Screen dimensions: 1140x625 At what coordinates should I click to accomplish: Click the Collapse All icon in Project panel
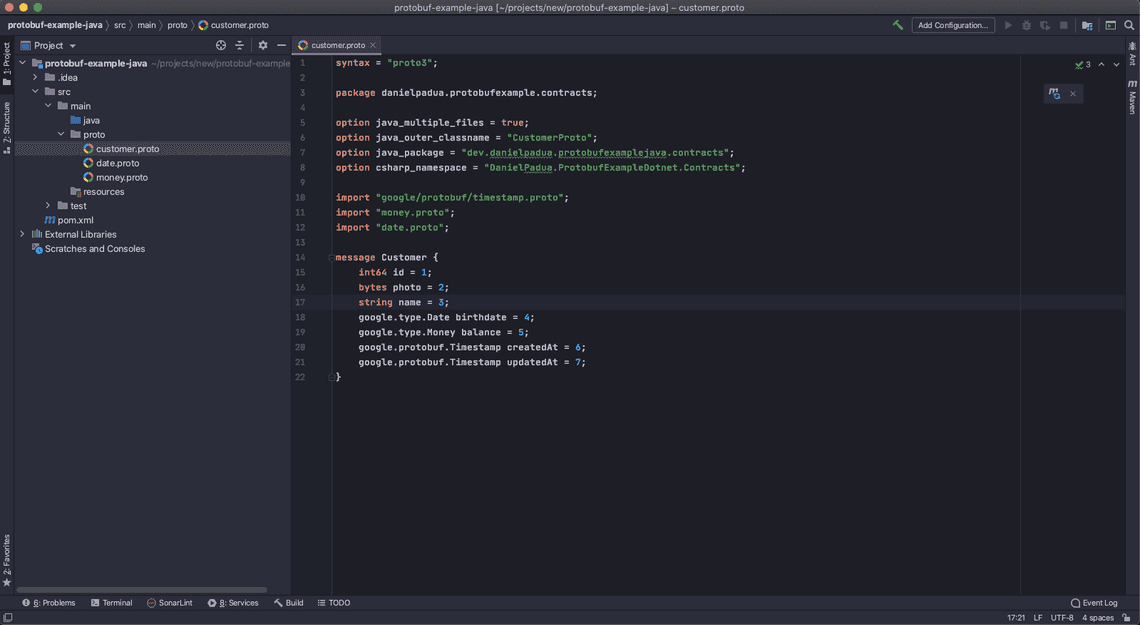pyautogui.click(x=239, y=44)
